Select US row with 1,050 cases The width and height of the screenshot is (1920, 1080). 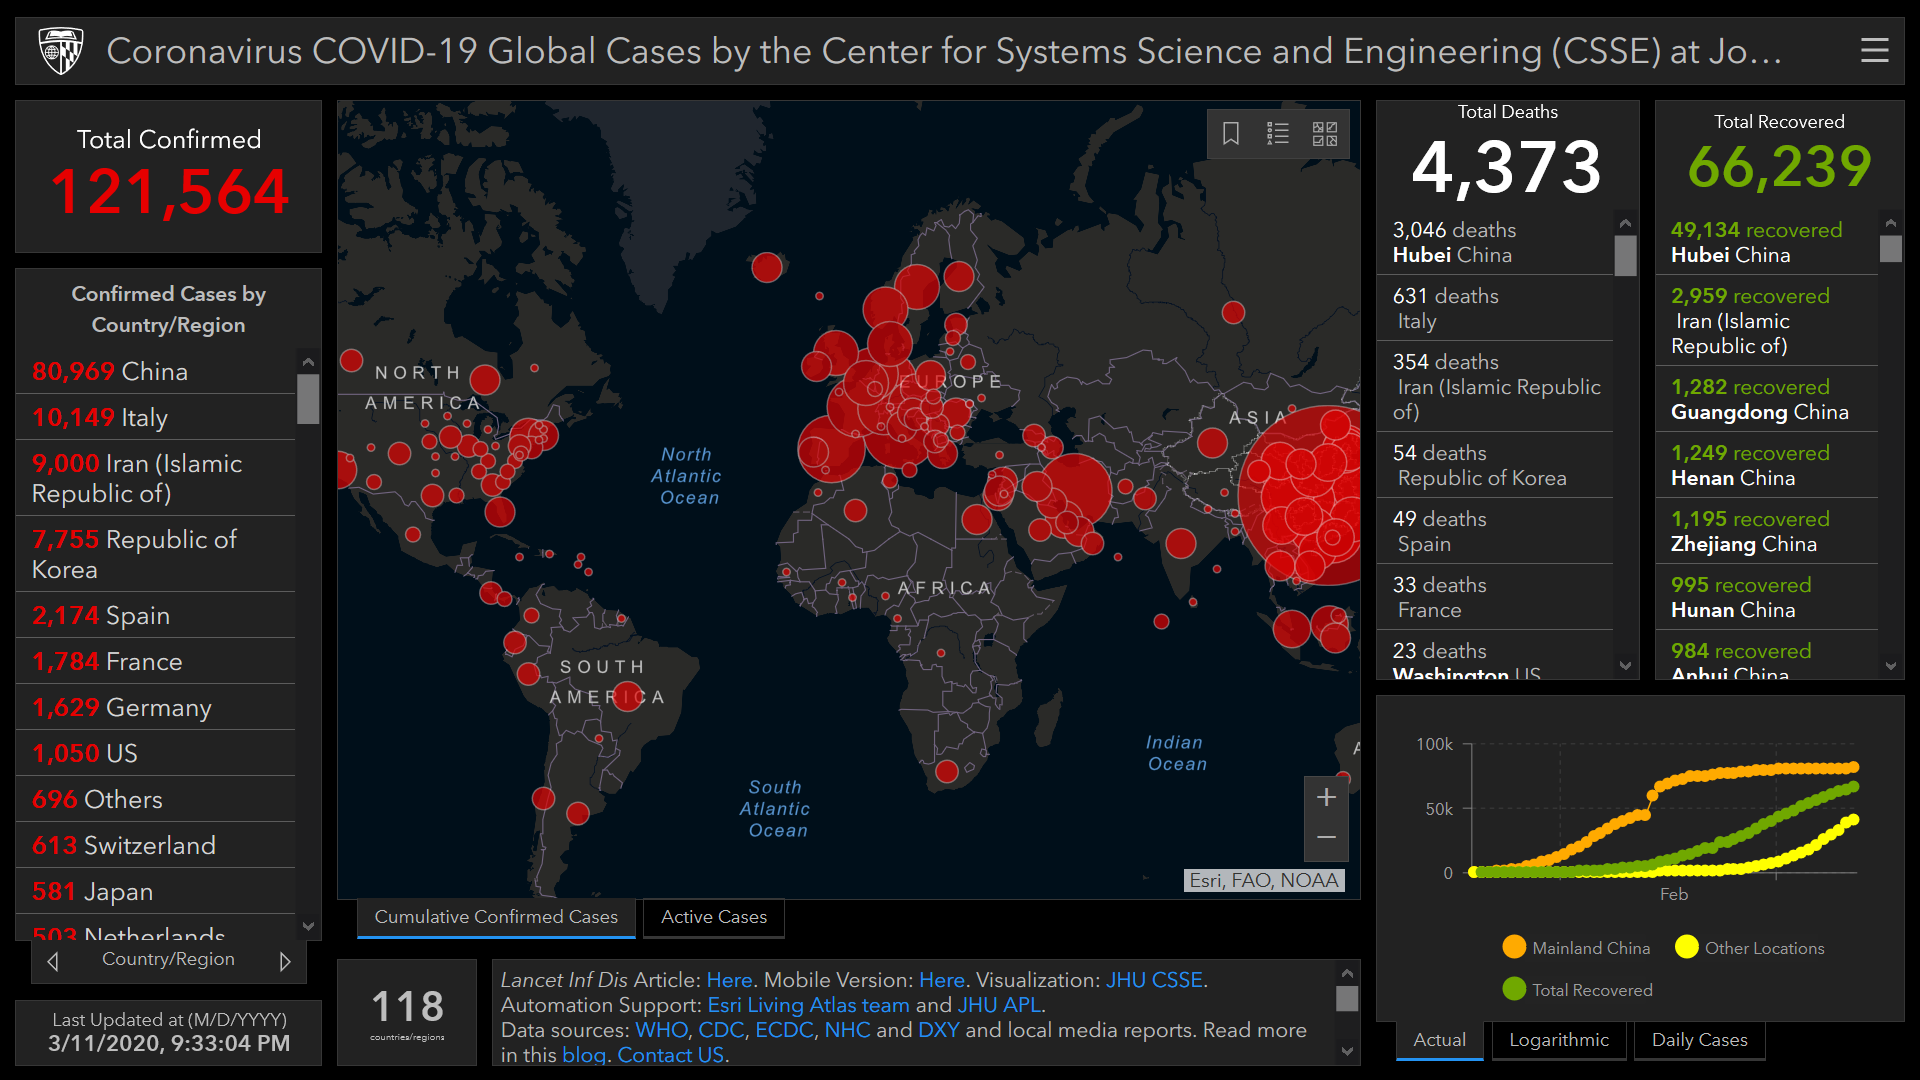pyautogui.click(x=156, y=753)
